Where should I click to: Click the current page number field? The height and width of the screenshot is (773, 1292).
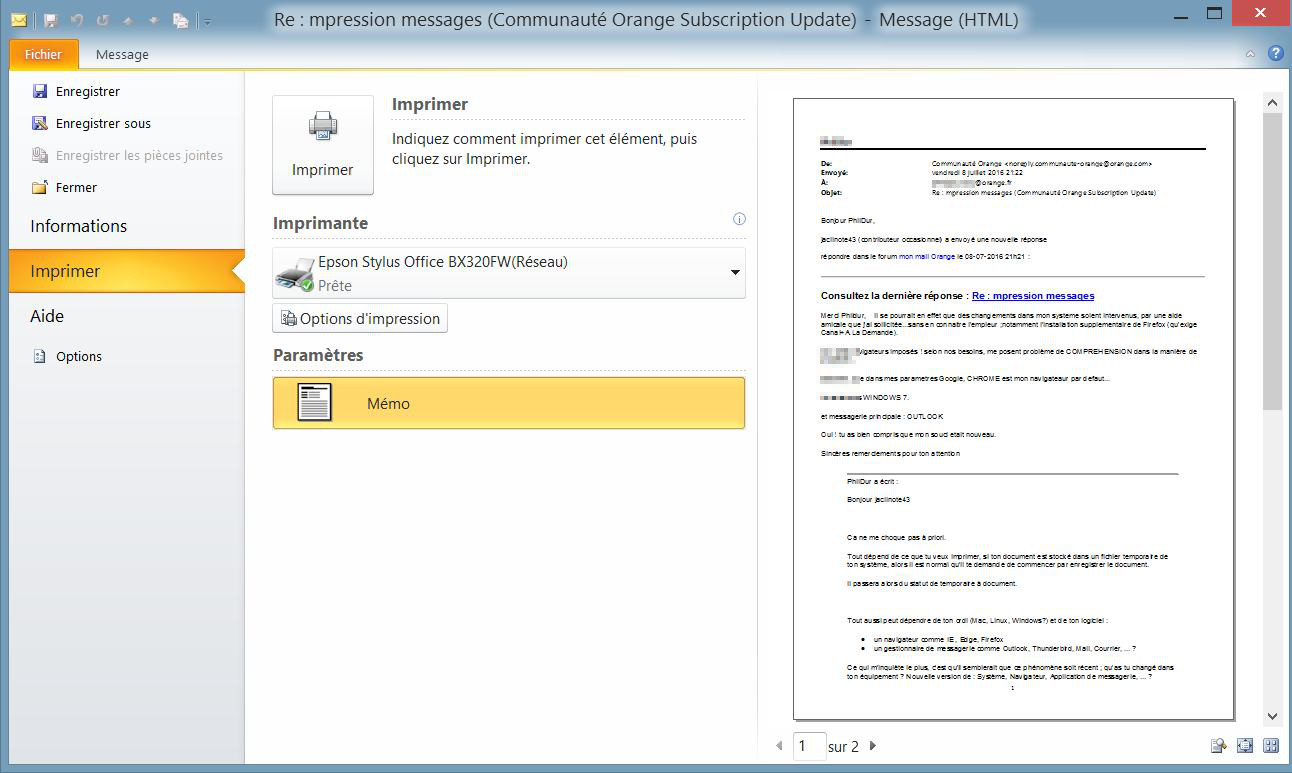[x=809, y=746]
